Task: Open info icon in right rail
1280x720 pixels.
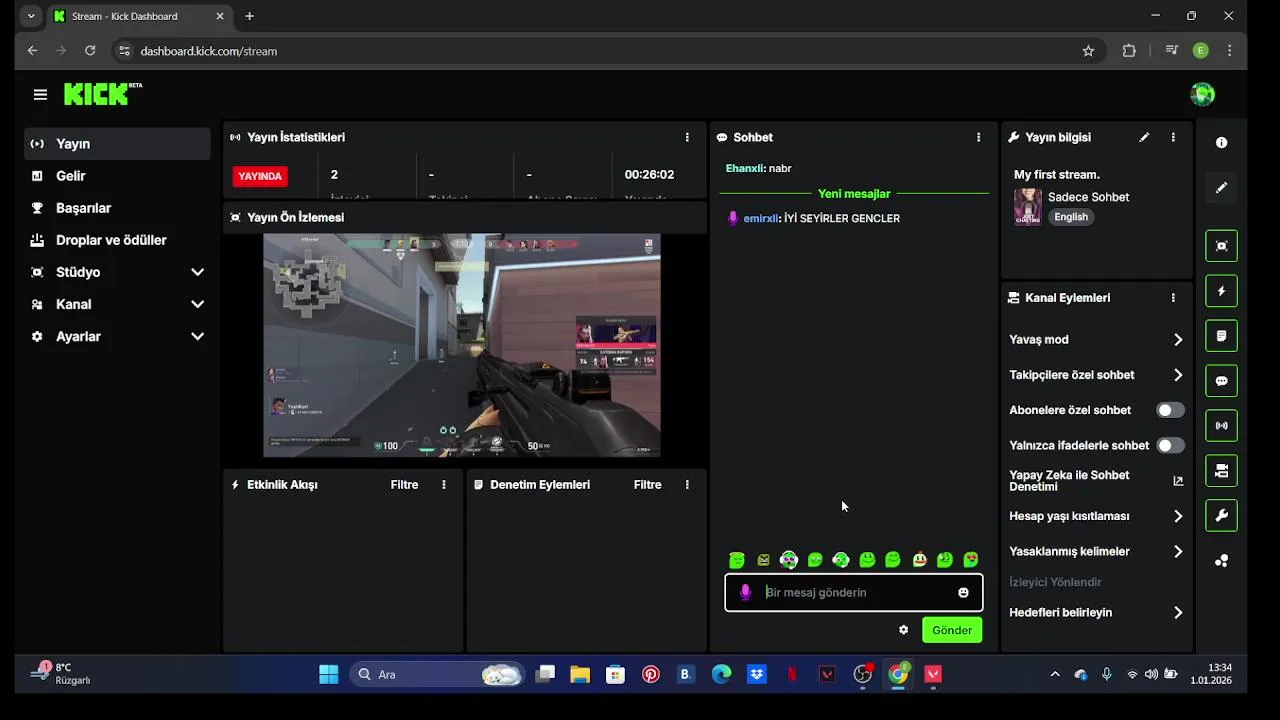Action: coord(1221,143)
